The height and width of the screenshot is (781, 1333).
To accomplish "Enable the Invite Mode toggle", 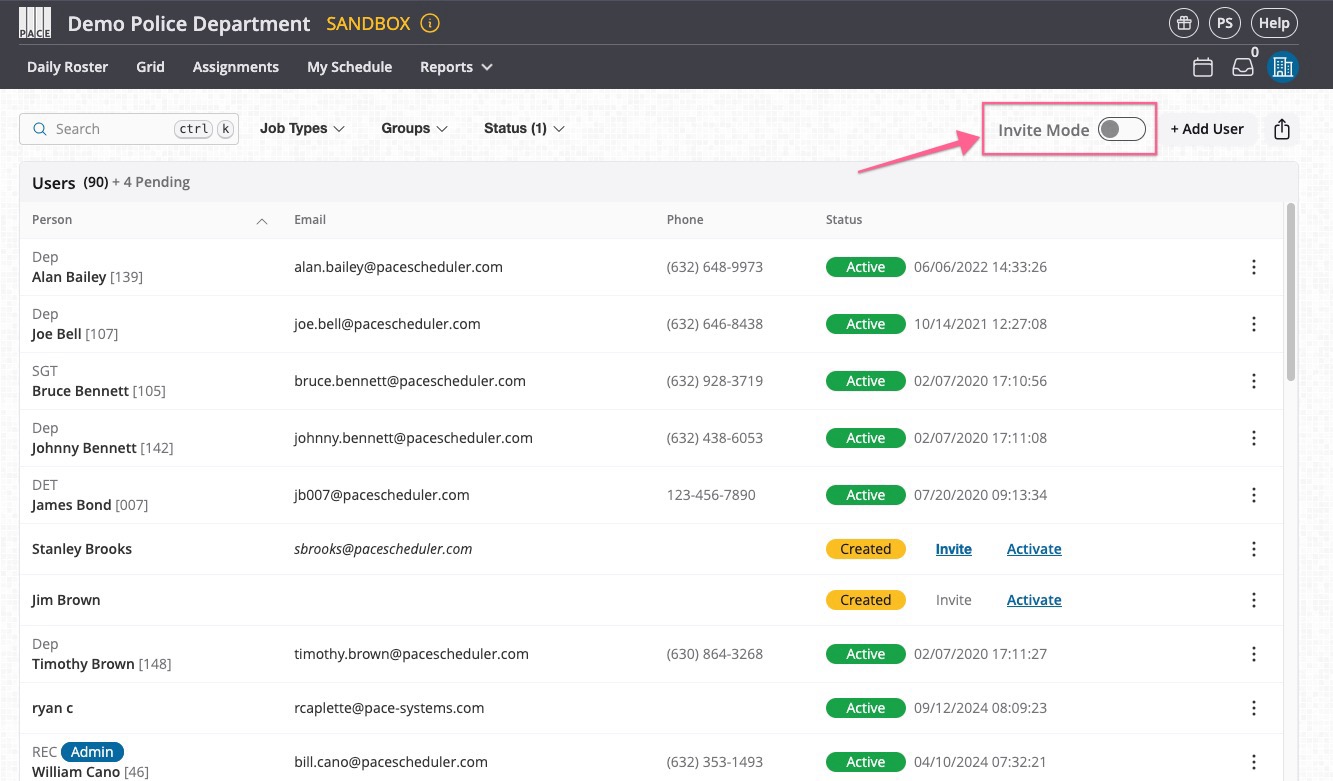I will [x=1120, y=129].
